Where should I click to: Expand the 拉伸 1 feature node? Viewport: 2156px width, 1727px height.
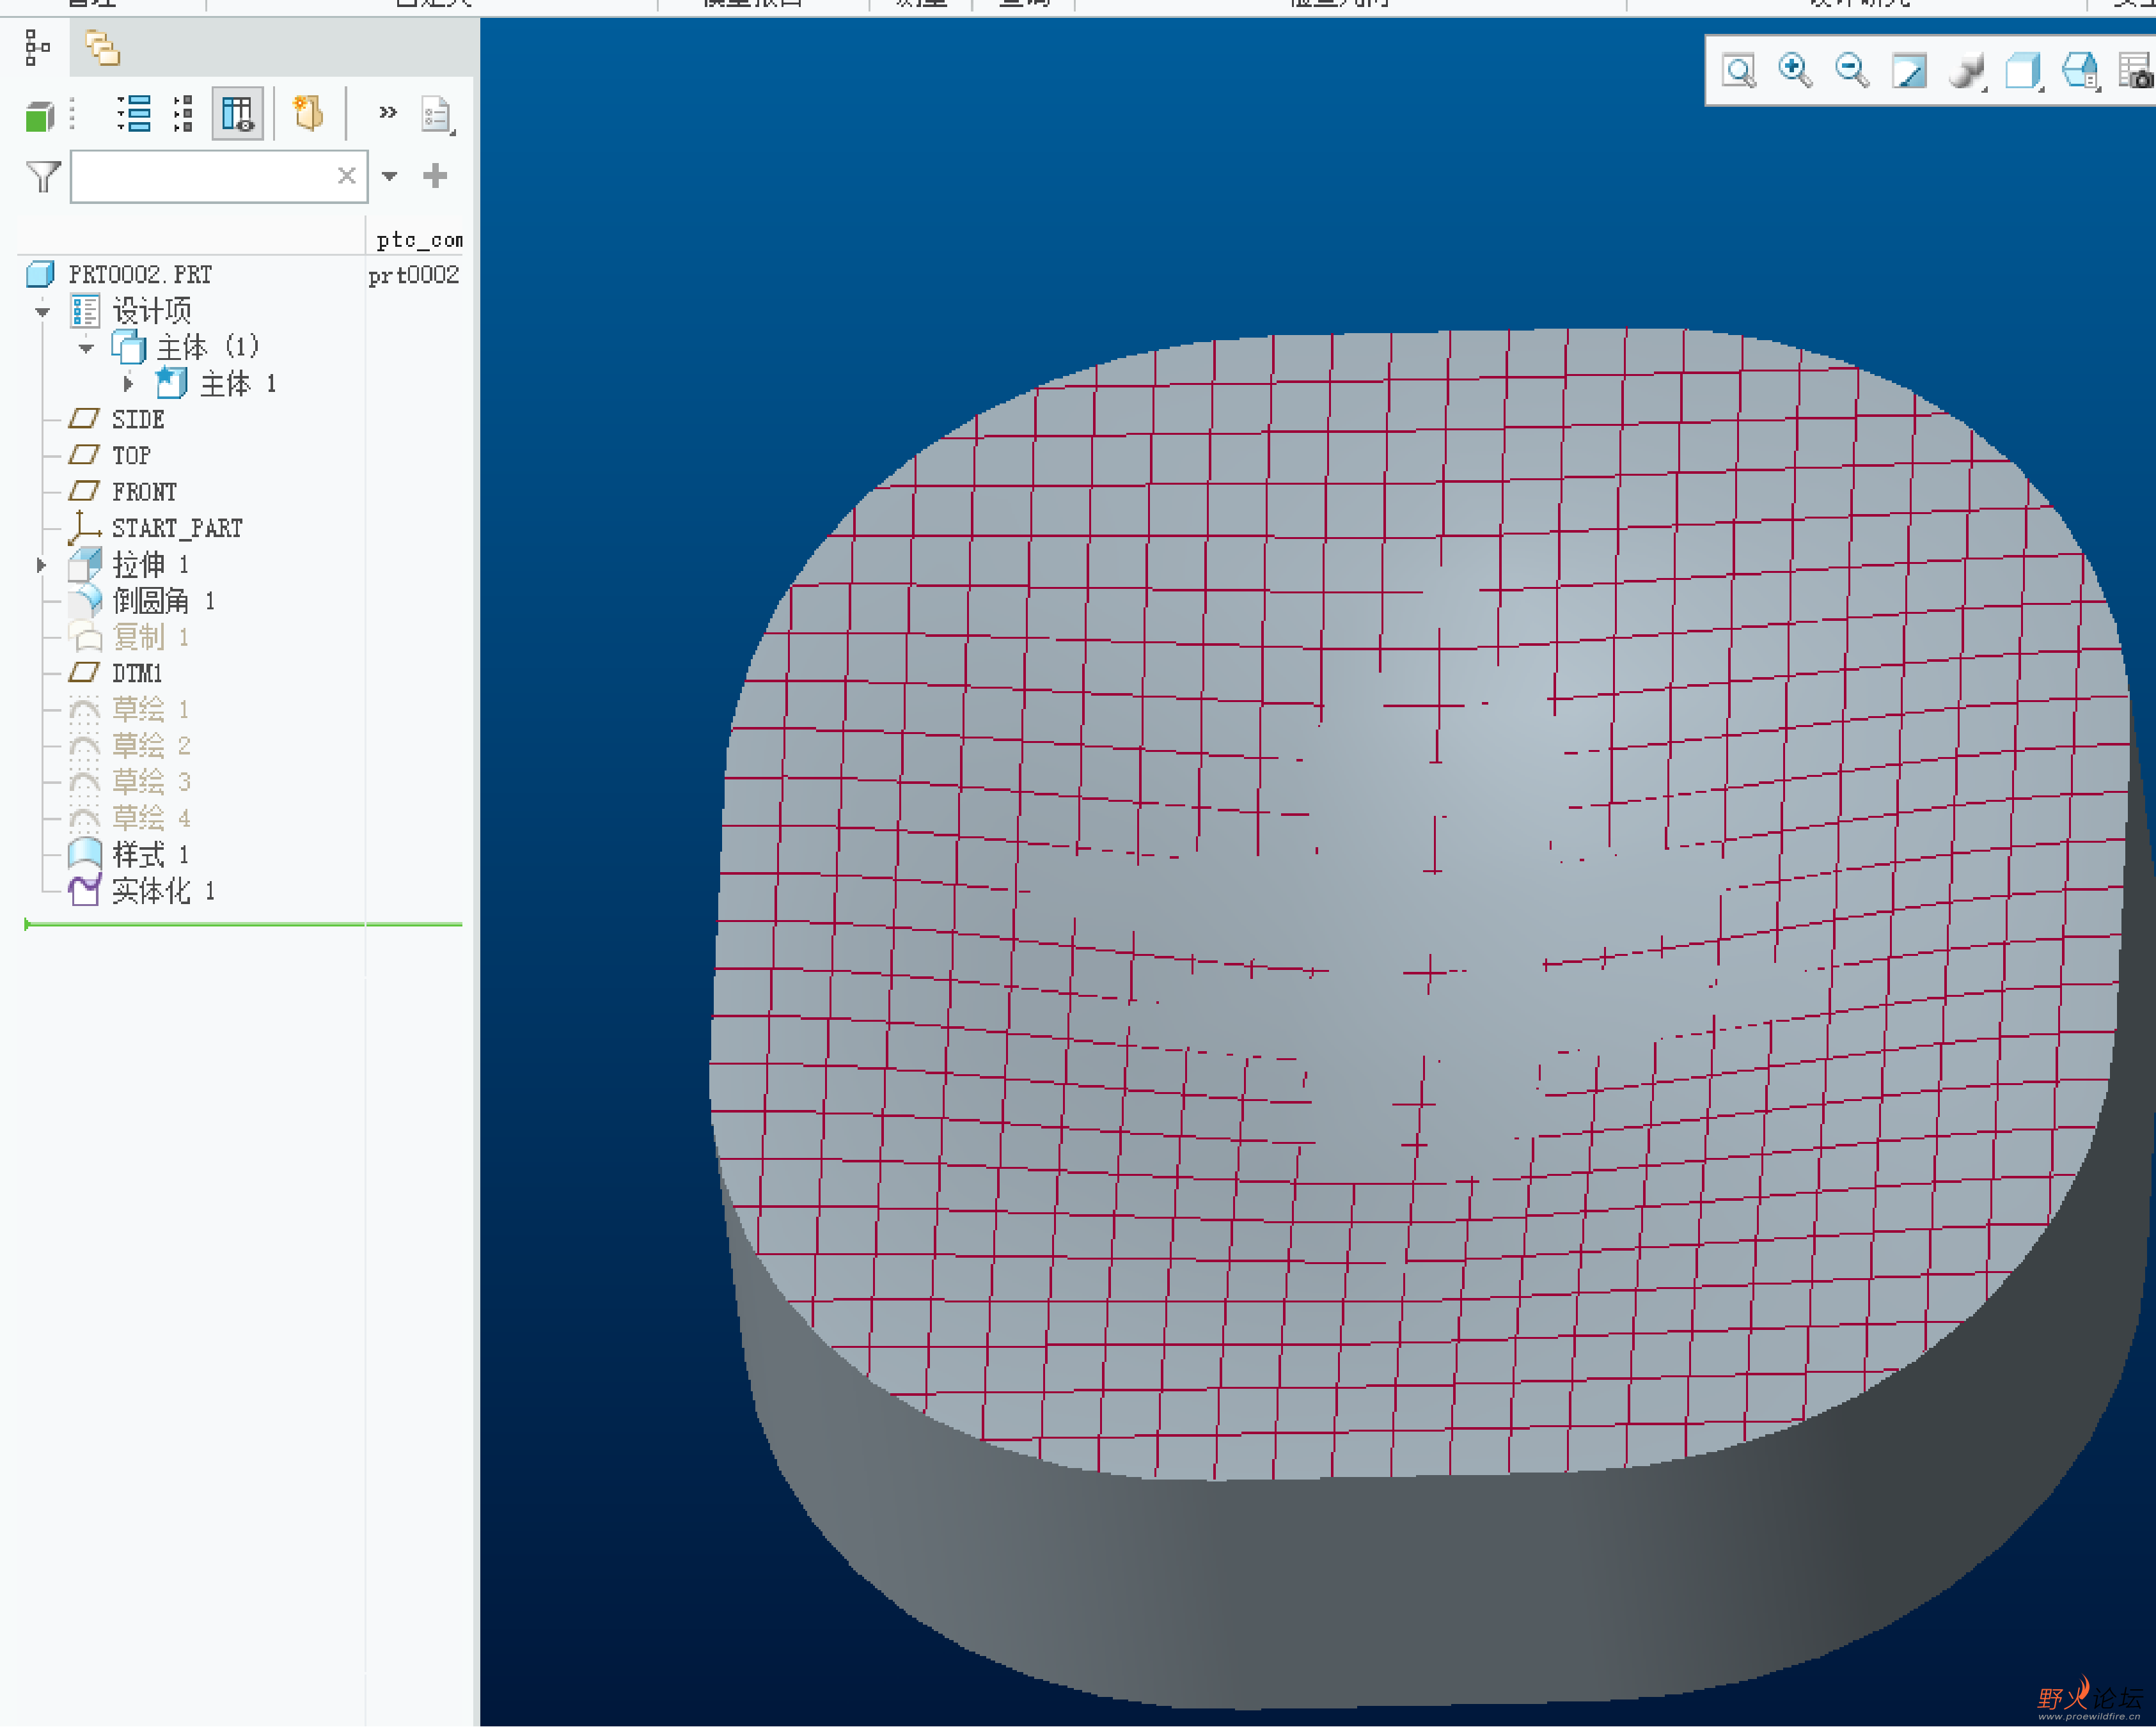(x=41, y=565)
